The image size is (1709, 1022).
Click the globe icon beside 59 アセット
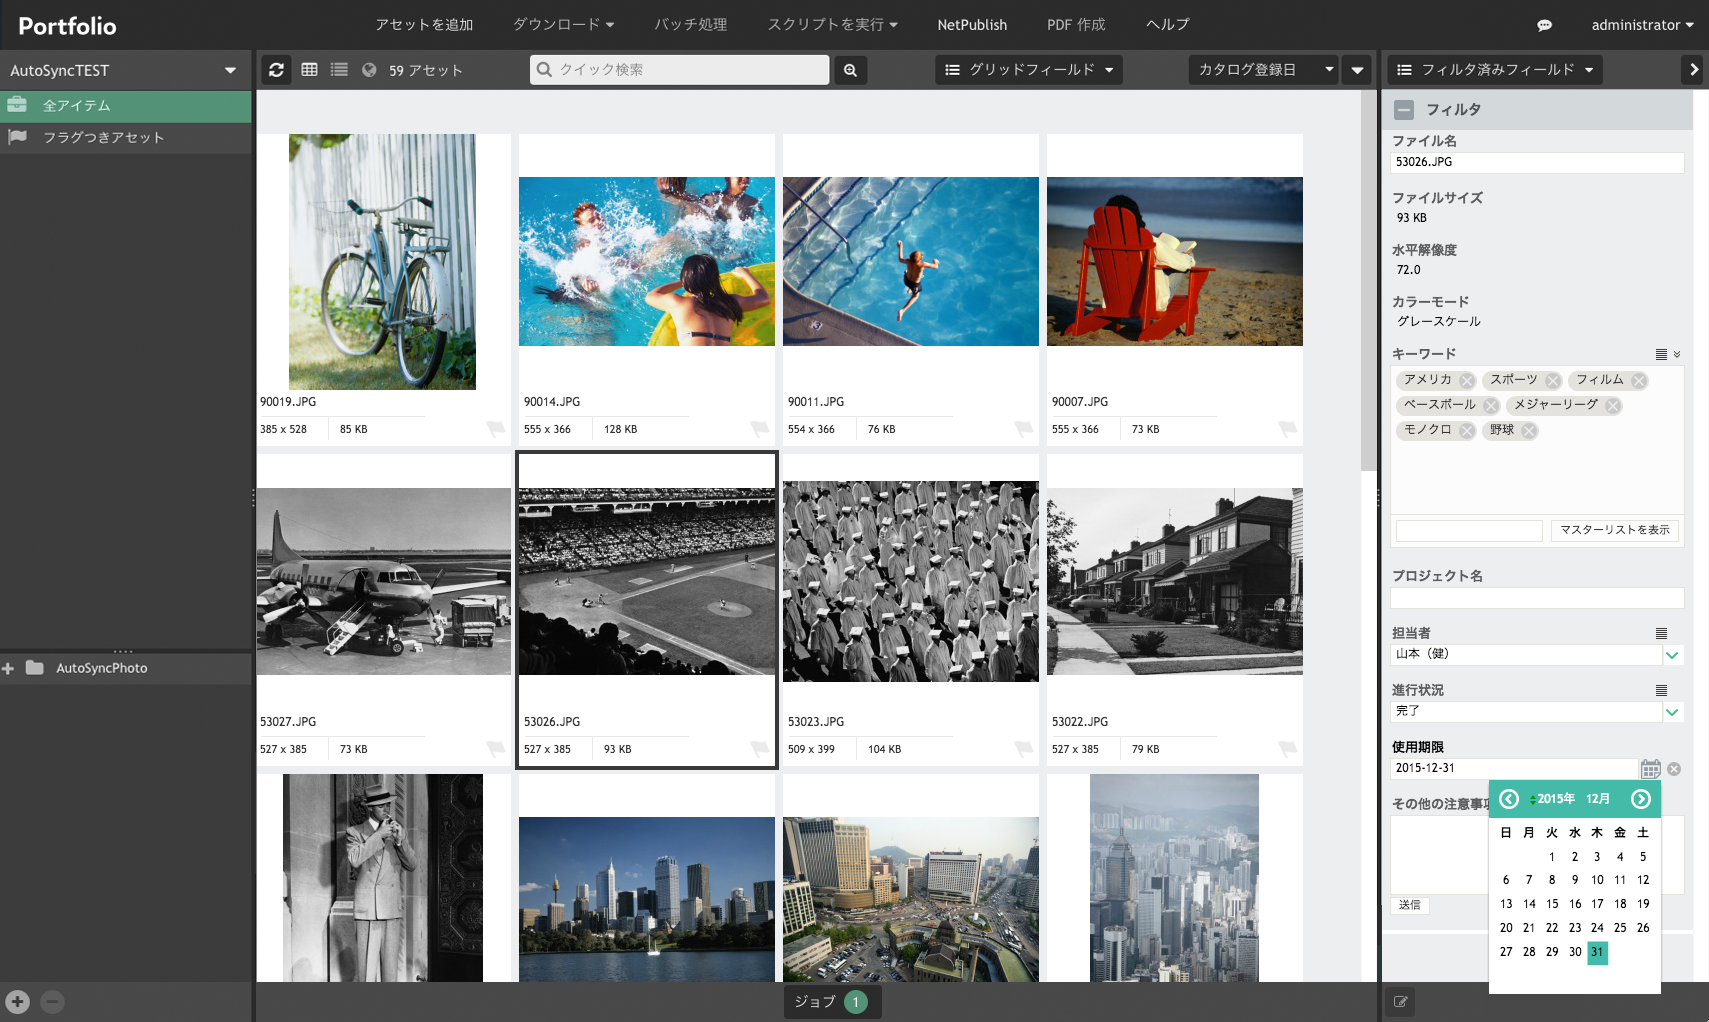pyautogui.click(x=369, y=70)
